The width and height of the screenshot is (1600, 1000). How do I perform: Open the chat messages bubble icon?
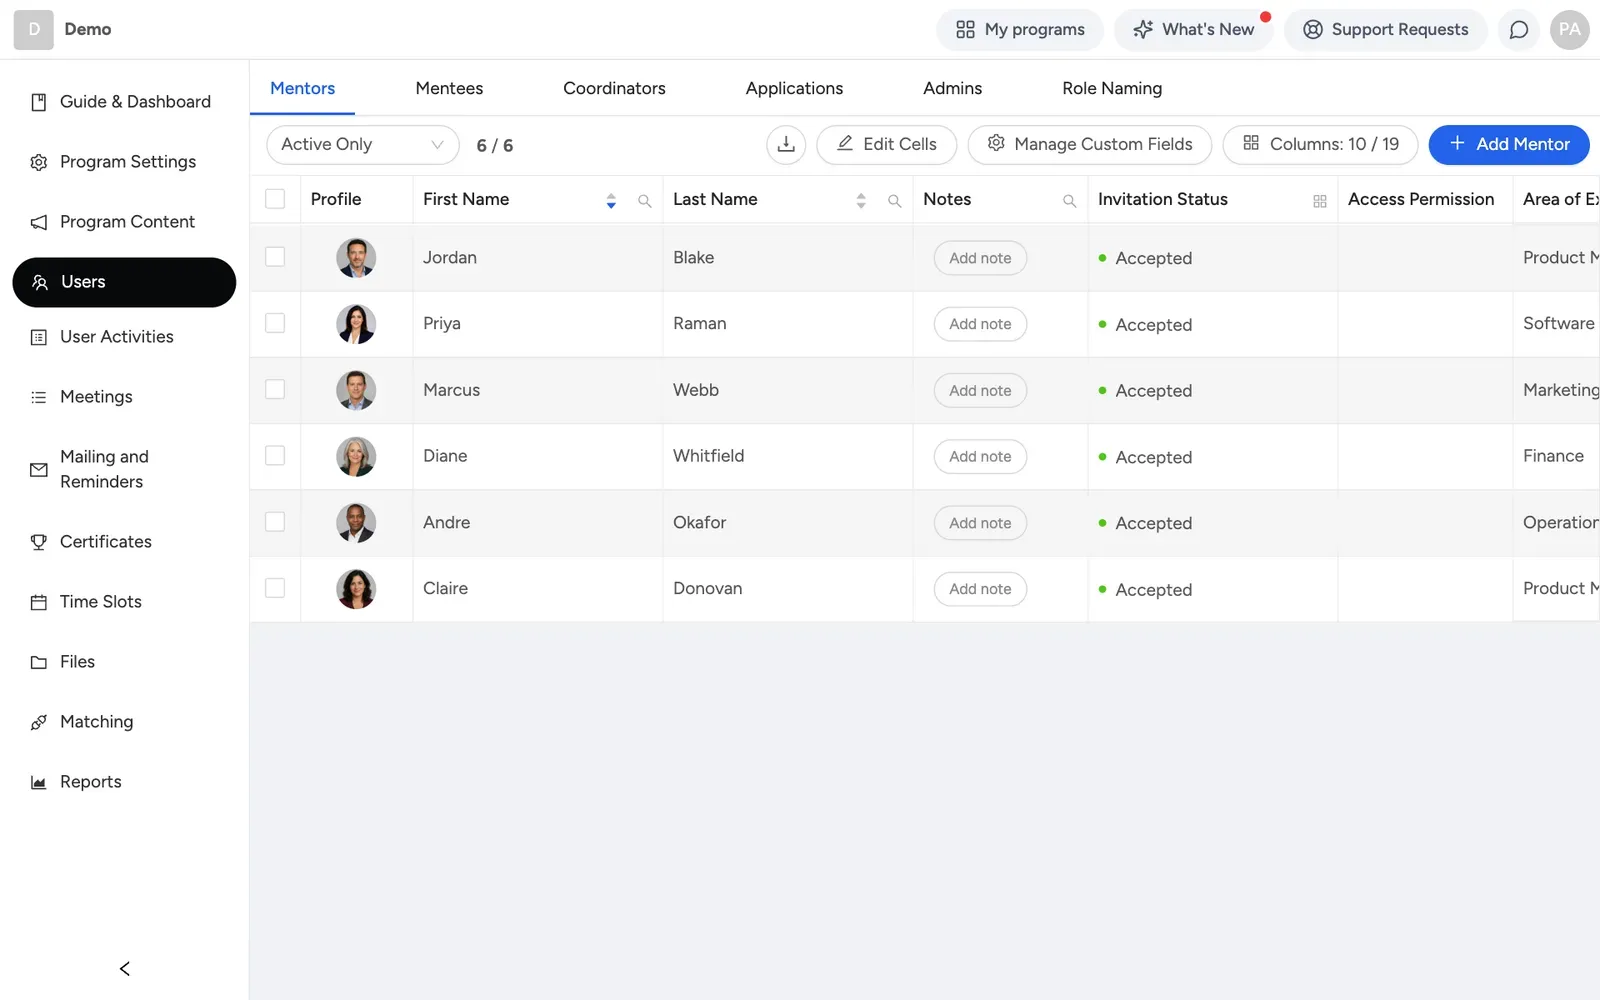1519,30
